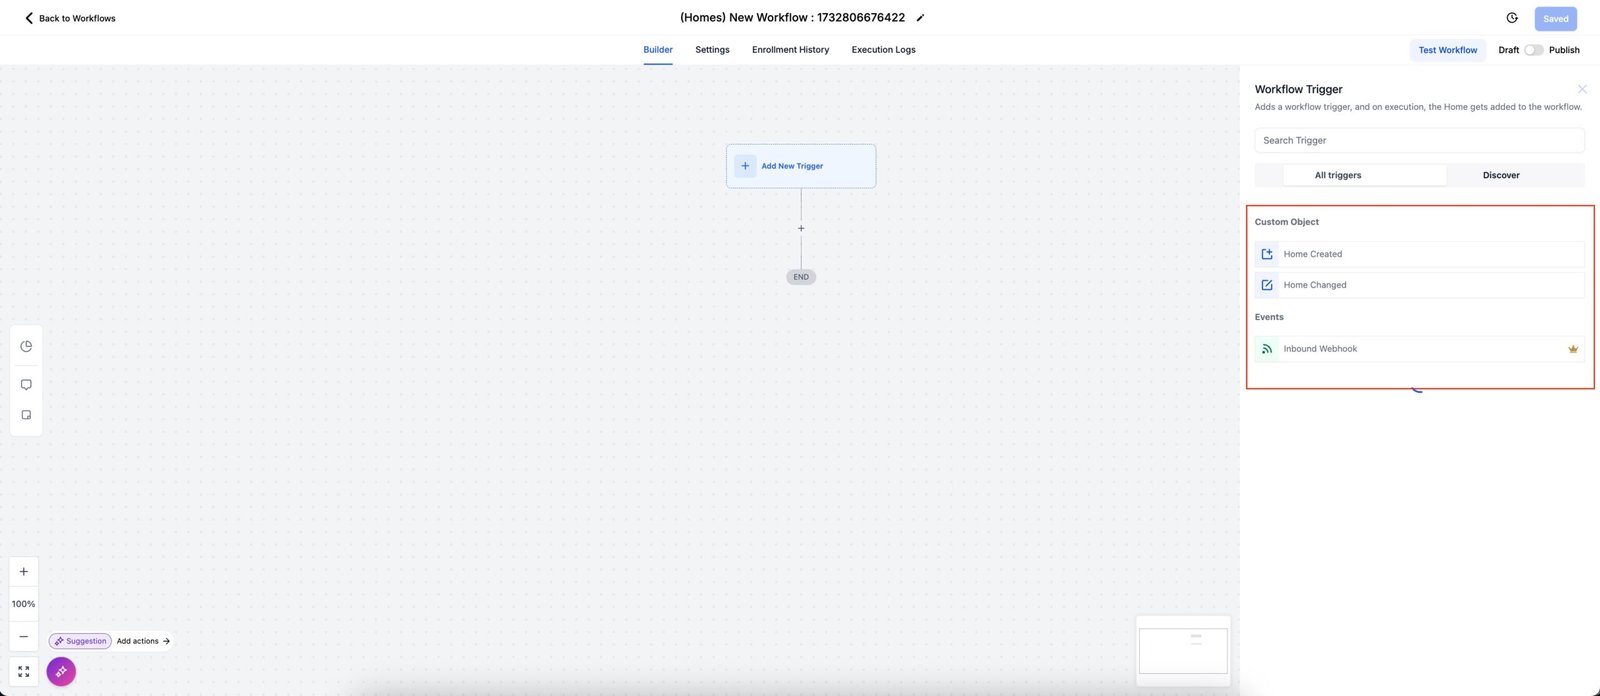Open the purple AI assistant button
This screenshot has width=1600, height=696.
coord(61,671)
